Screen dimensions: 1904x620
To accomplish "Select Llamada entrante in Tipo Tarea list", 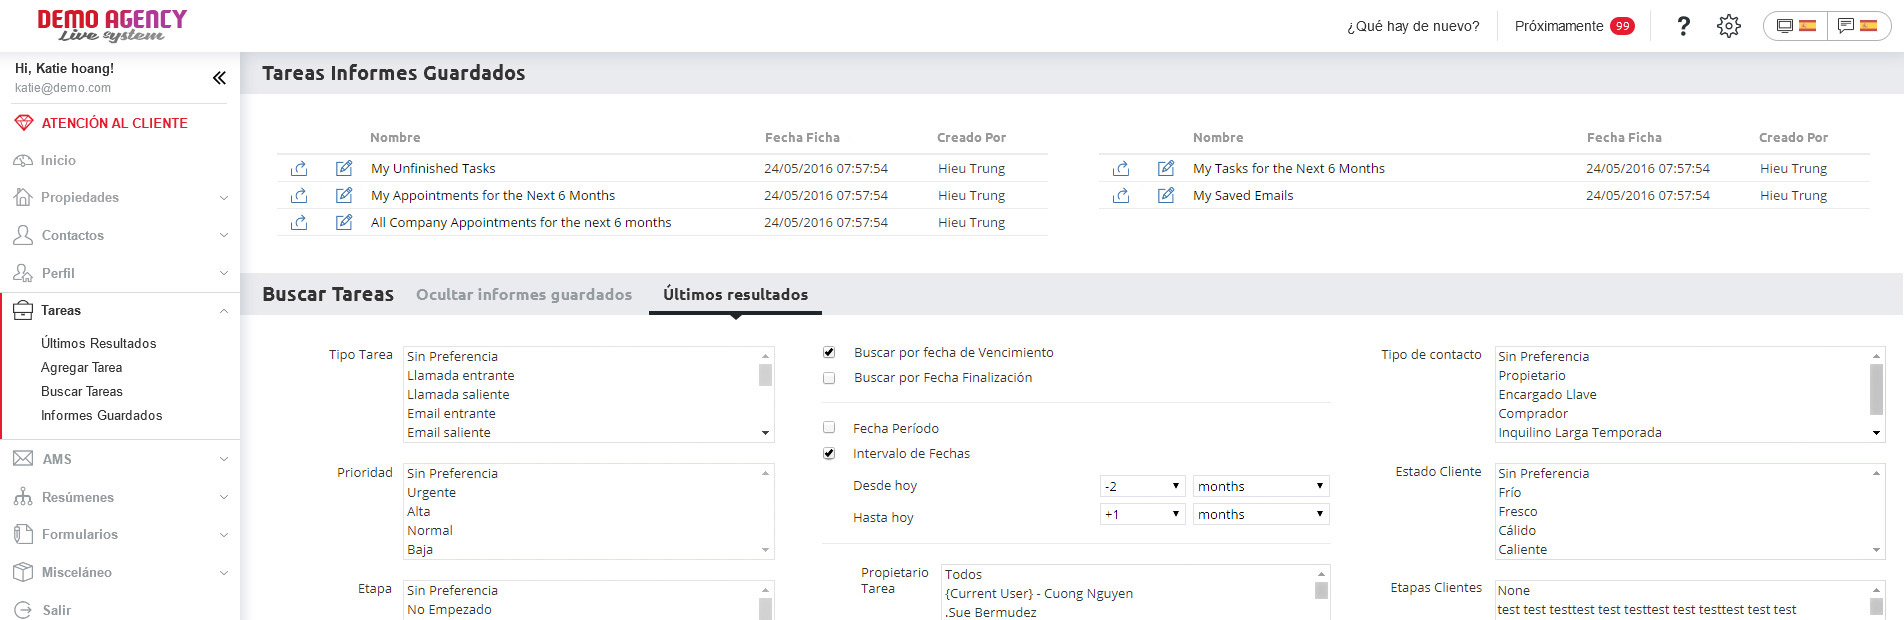I will point(461,375).
